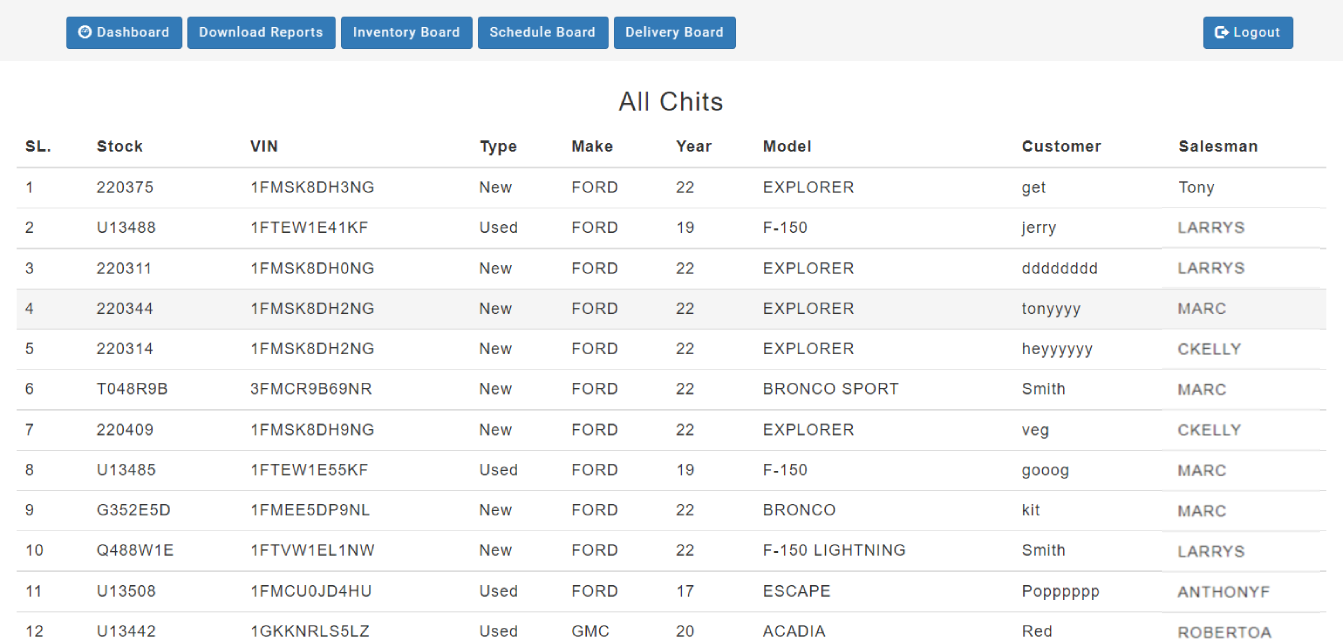
Task: Navigate to the Delivery Board
Action: pyautogui.click(x=674, y=32)
